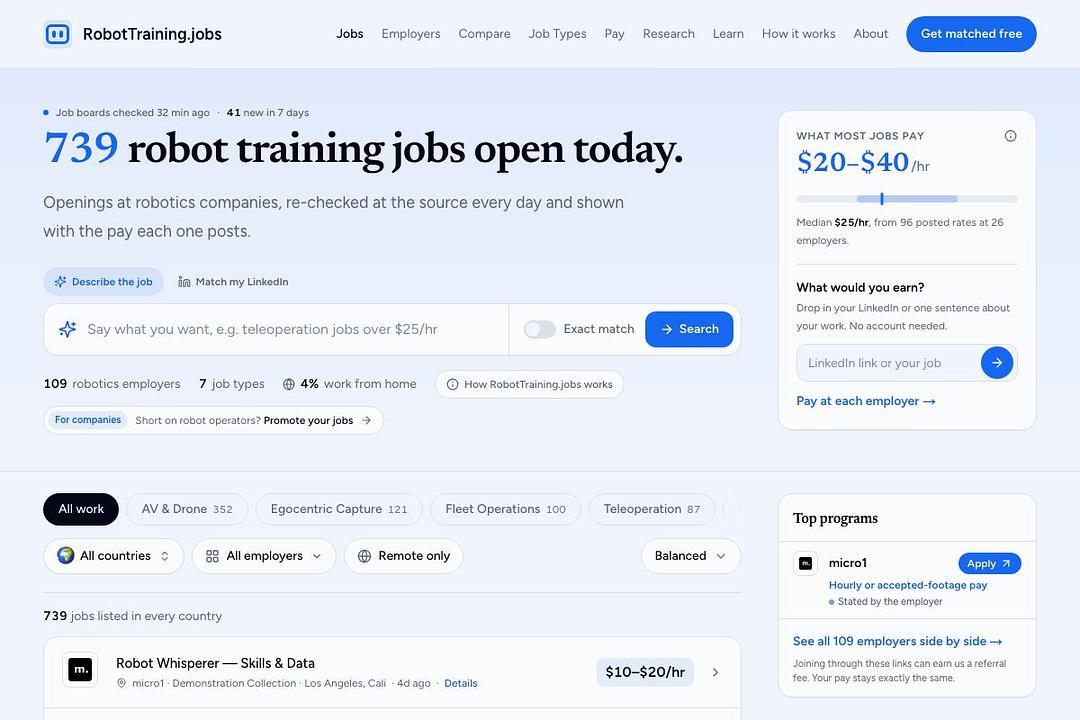Viewport: 1080px width, 720px height.
Task: Filter by AV & Drone category
Action: 187,509
